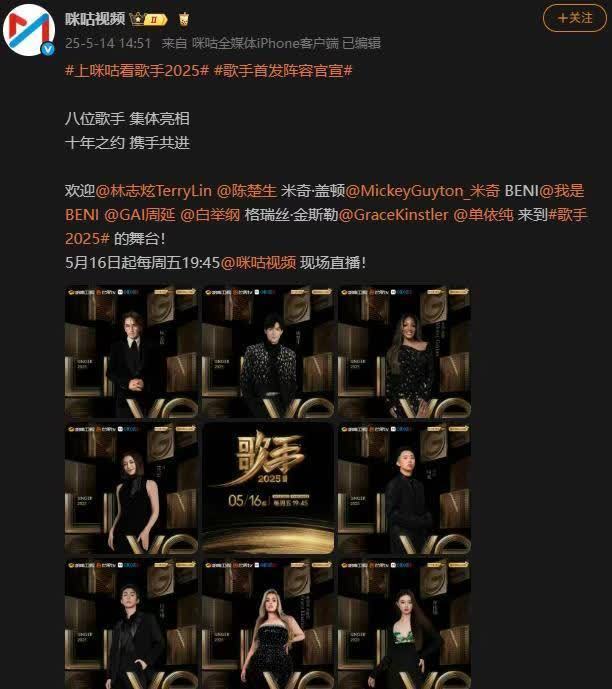
Task: View the 歌手2025 logo poster thumbnail
Action: tap(268, 488)
